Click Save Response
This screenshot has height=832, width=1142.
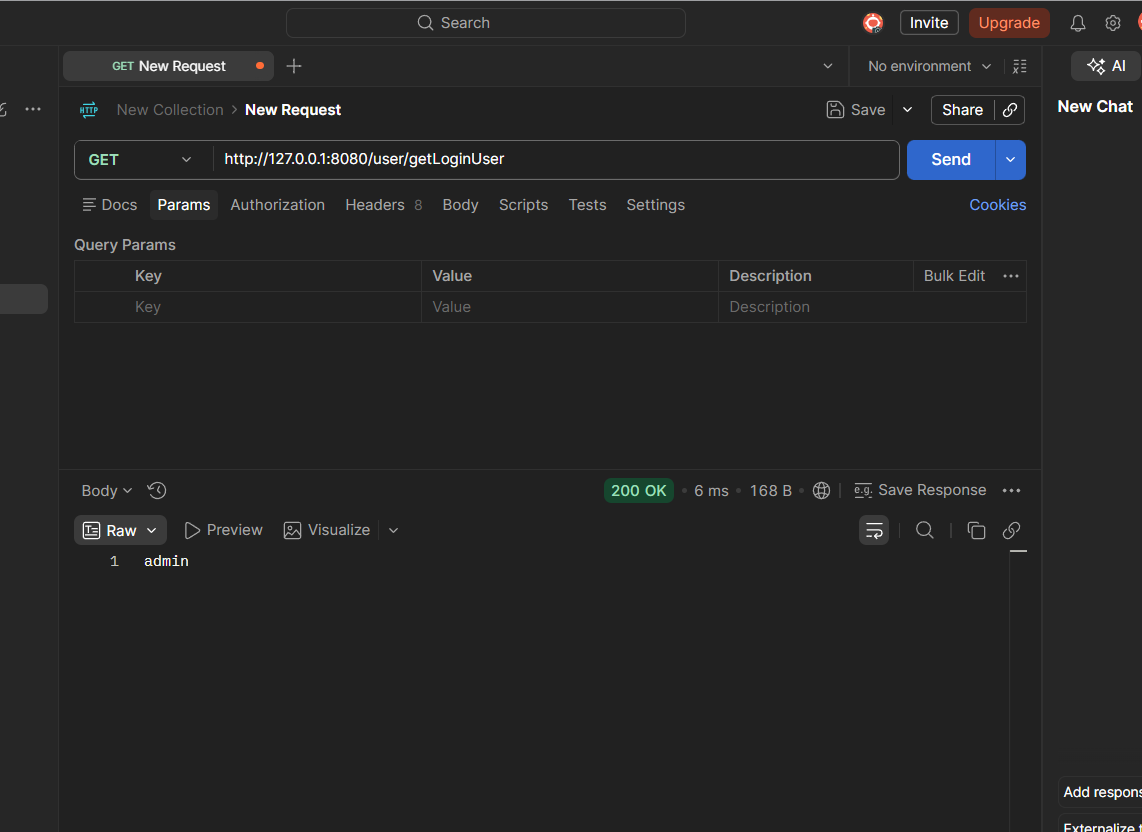(932, 490)
